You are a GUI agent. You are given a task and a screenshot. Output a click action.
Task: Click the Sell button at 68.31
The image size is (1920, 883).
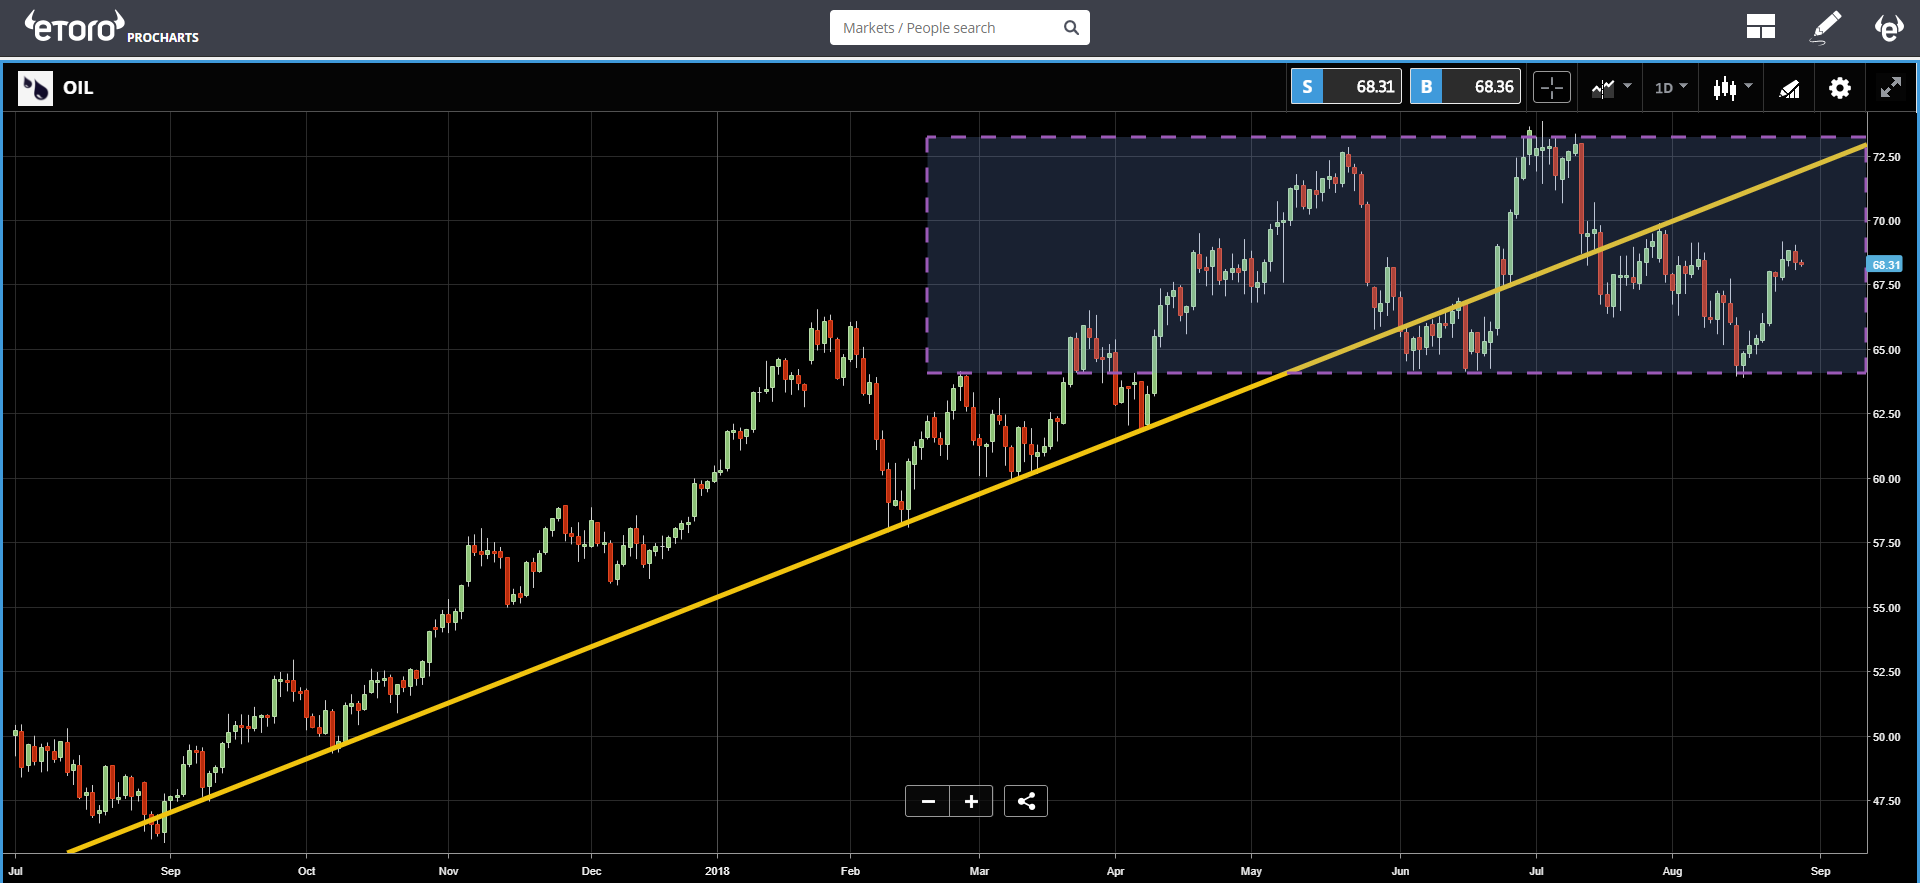pos(1346,87)
